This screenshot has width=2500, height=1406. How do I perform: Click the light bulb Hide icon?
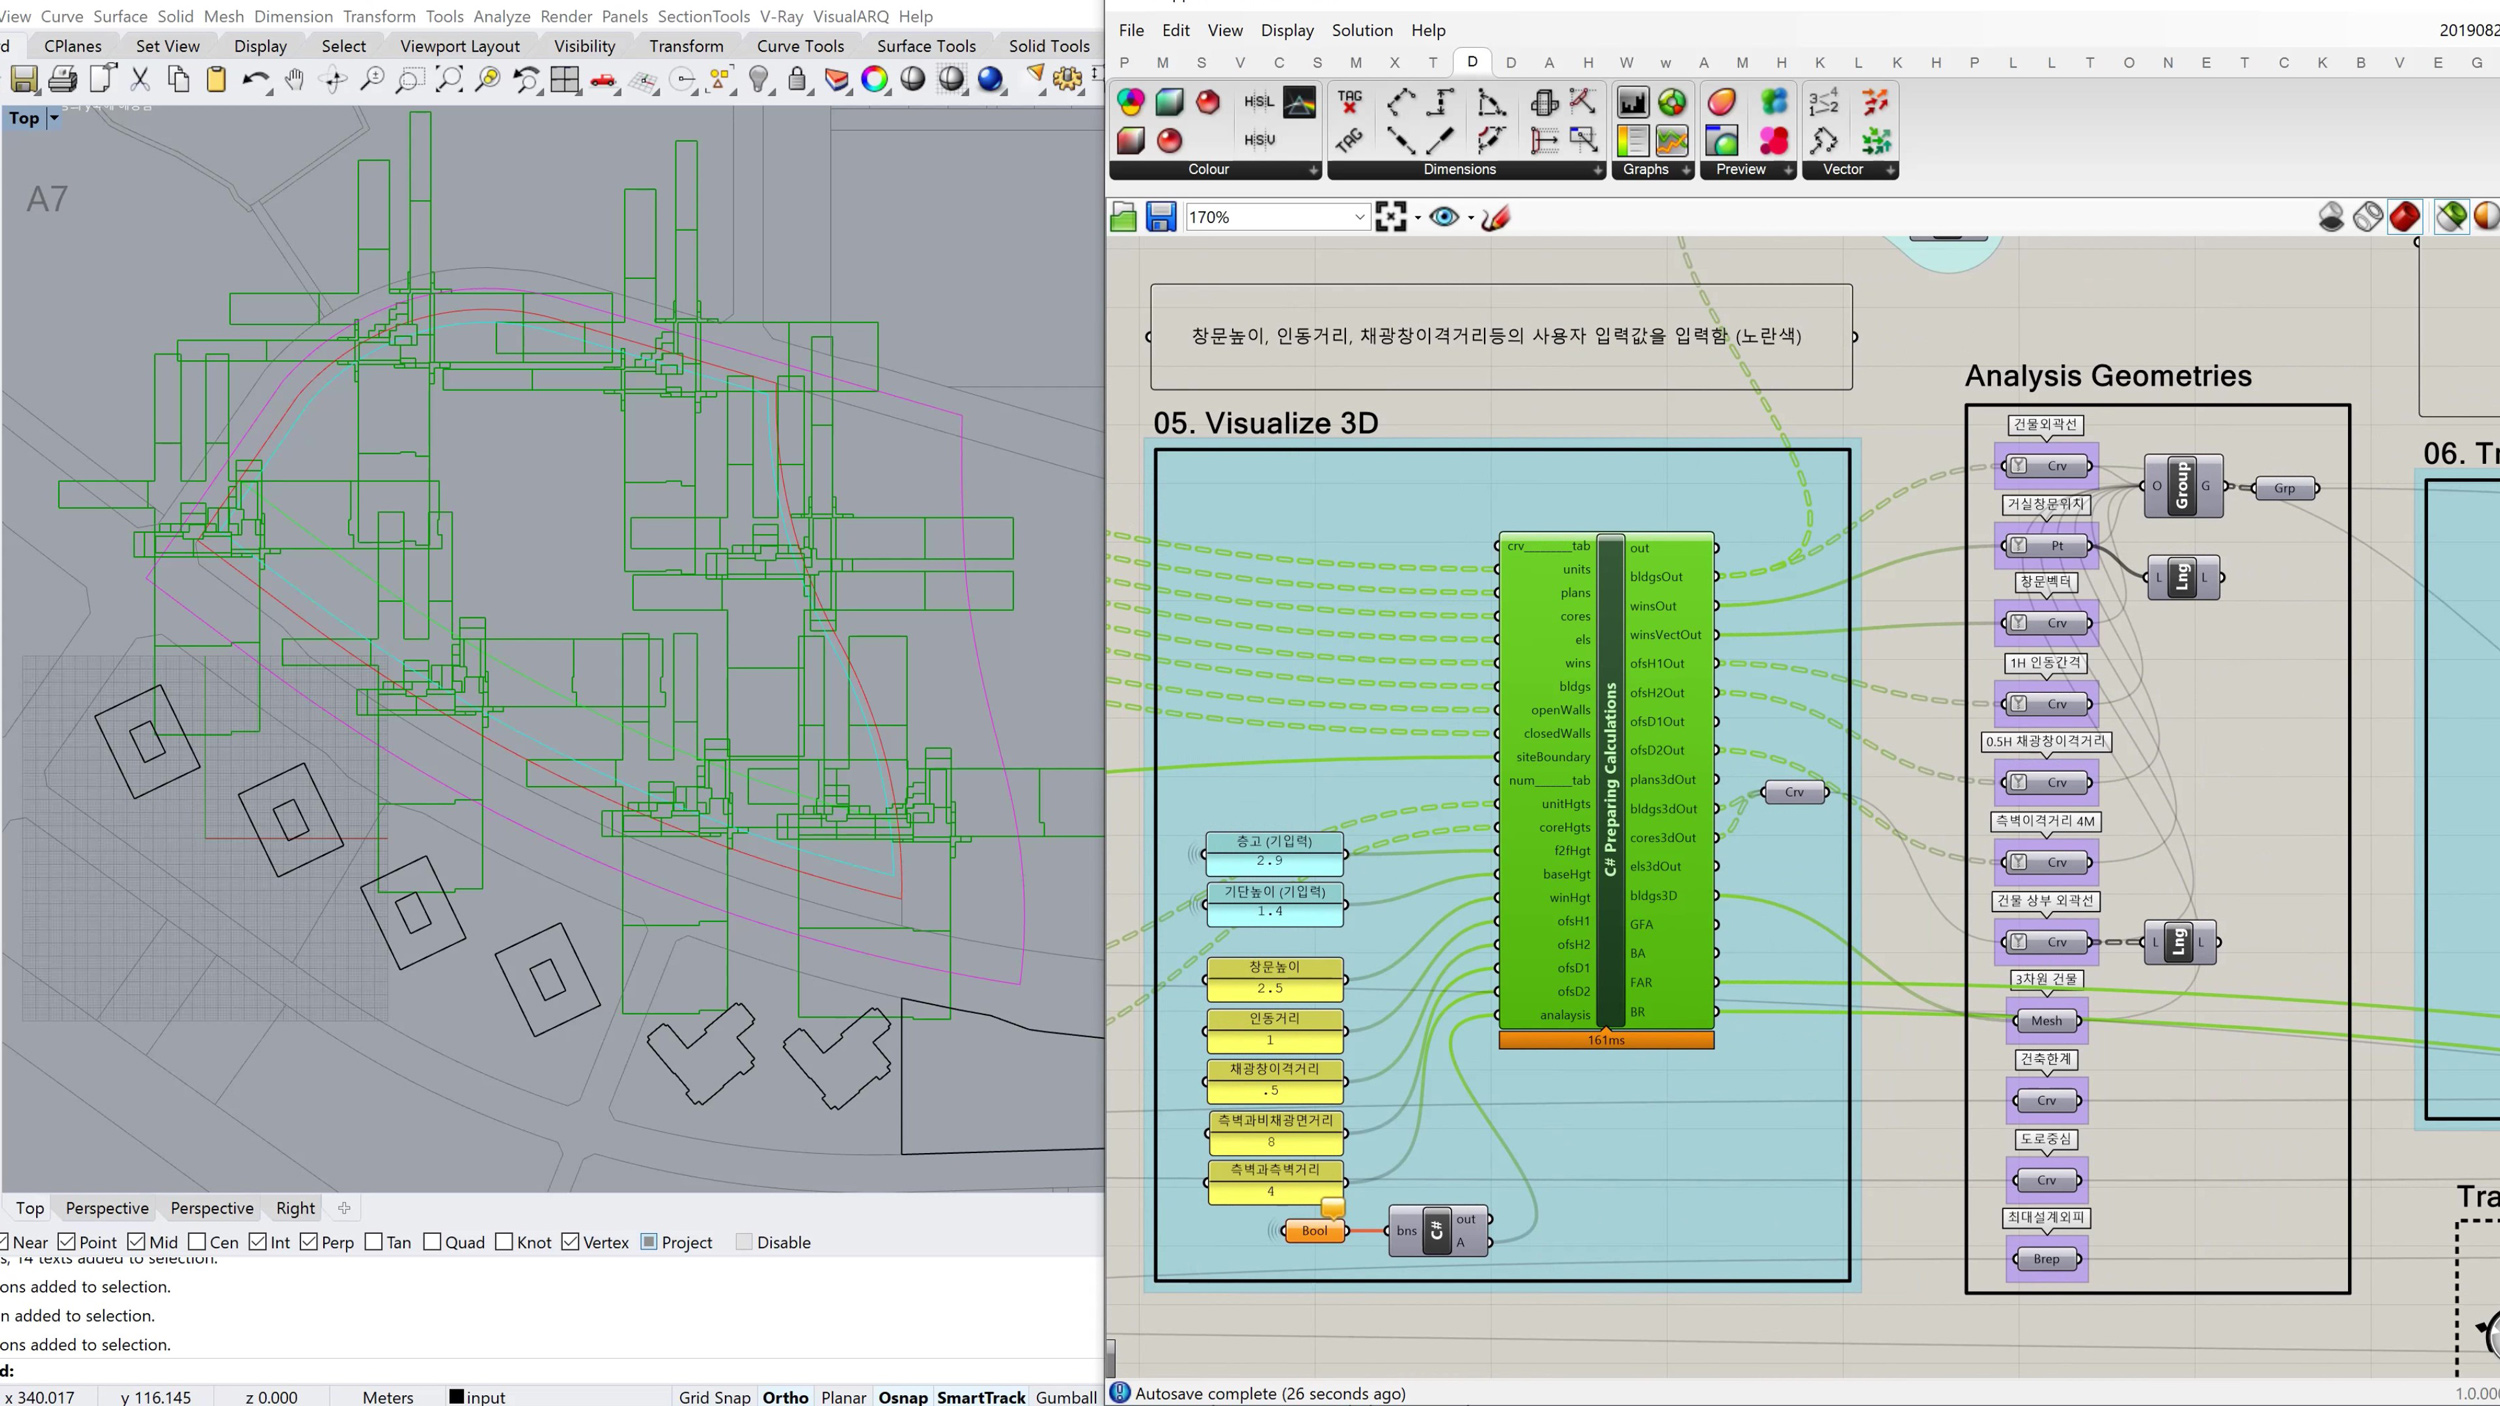pos(759,79)
